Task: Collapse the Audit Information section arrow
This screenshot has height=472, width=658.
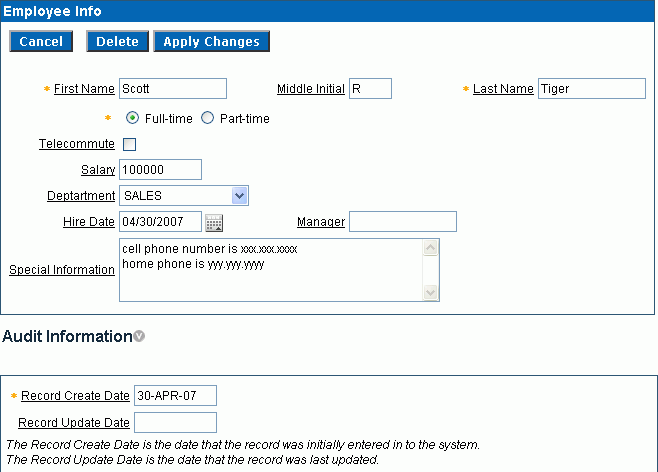Action: 139,337
